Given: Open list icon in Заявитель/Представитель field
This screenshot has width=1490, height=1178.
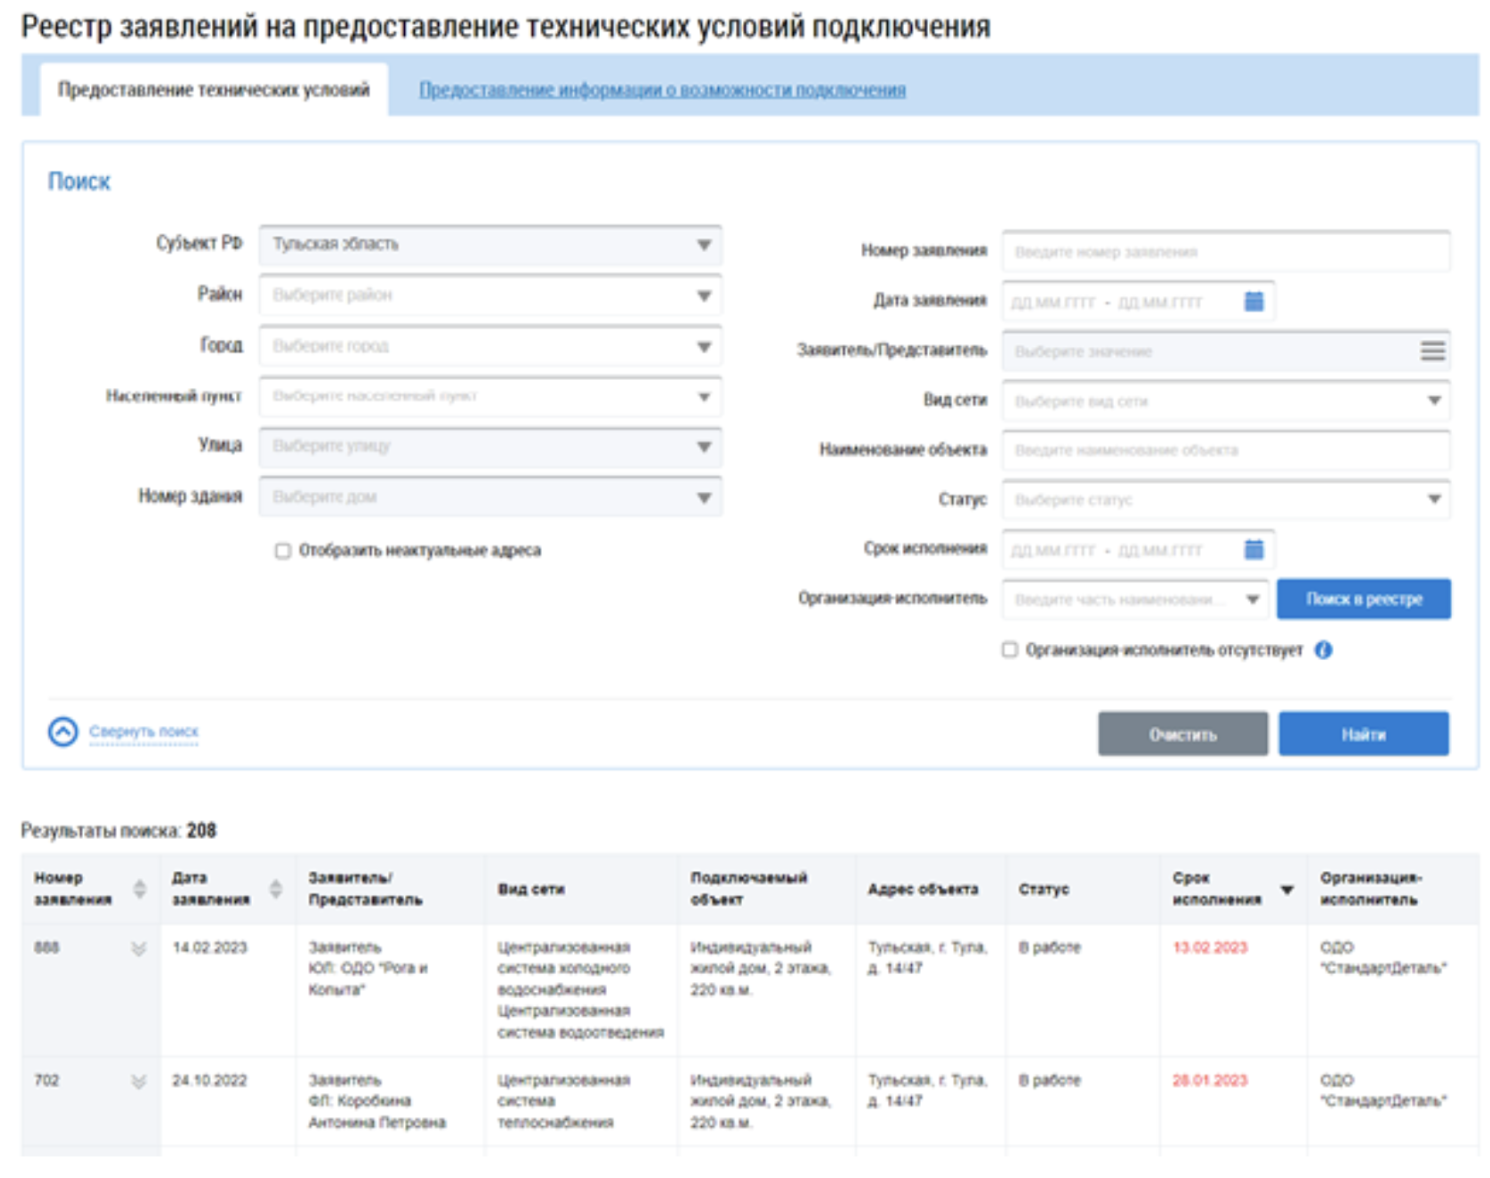Looking at the screenshot, I should 1432,351.
